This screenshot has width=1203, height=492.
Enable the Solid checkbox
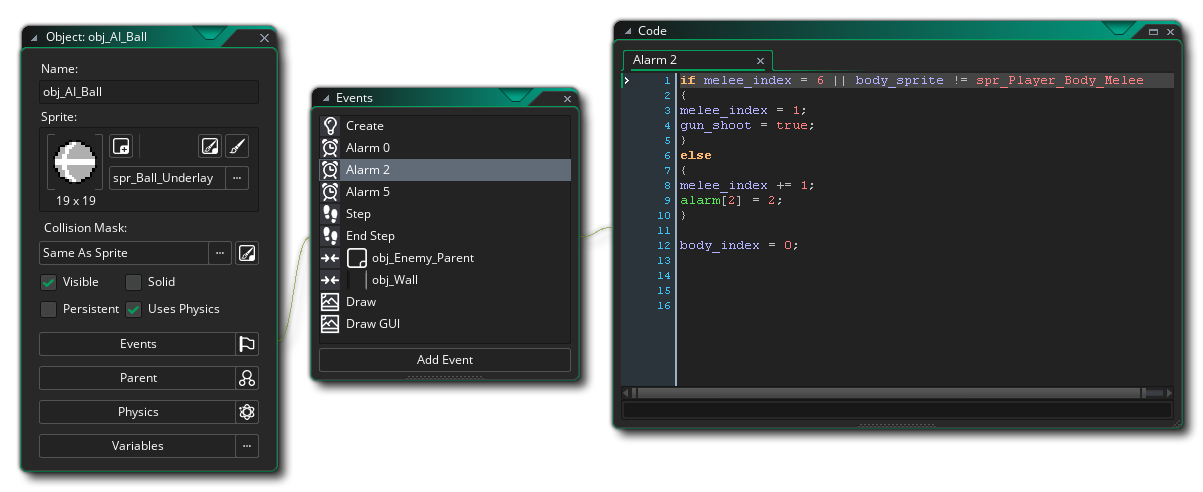coord(133,282)
